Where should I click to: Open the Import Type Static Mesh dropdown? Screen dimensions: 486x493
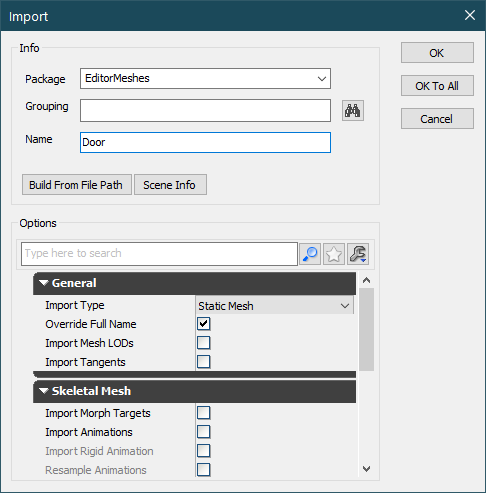coord(274,306)
